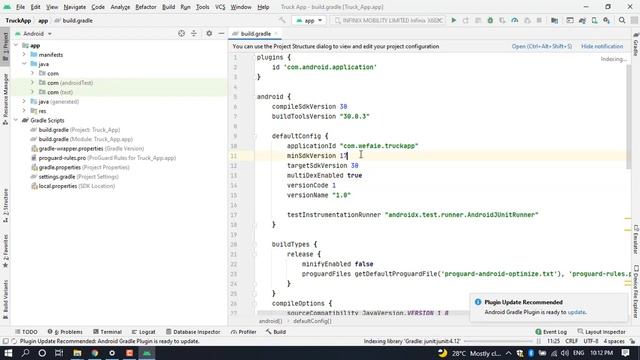Click taskbar search magnifier
The height and width of the screenshot is (360, 640).
[x=25, y=353]
